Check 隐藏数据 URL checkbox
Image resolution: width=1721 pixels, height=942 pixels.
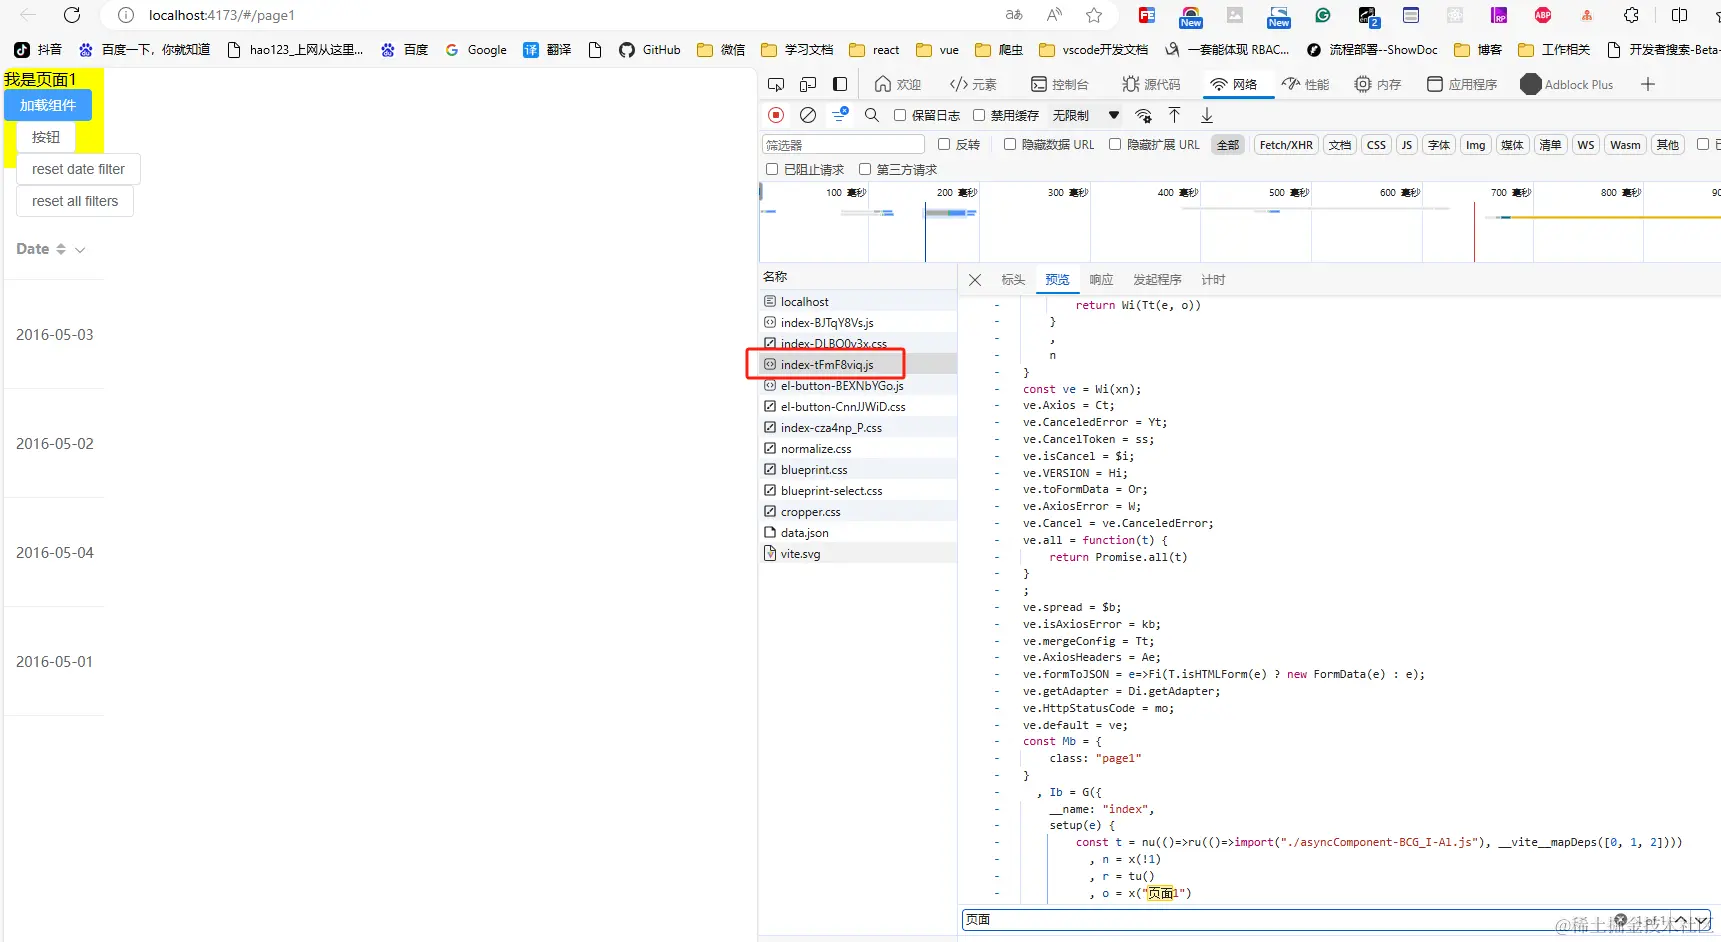coord(1010,144)
